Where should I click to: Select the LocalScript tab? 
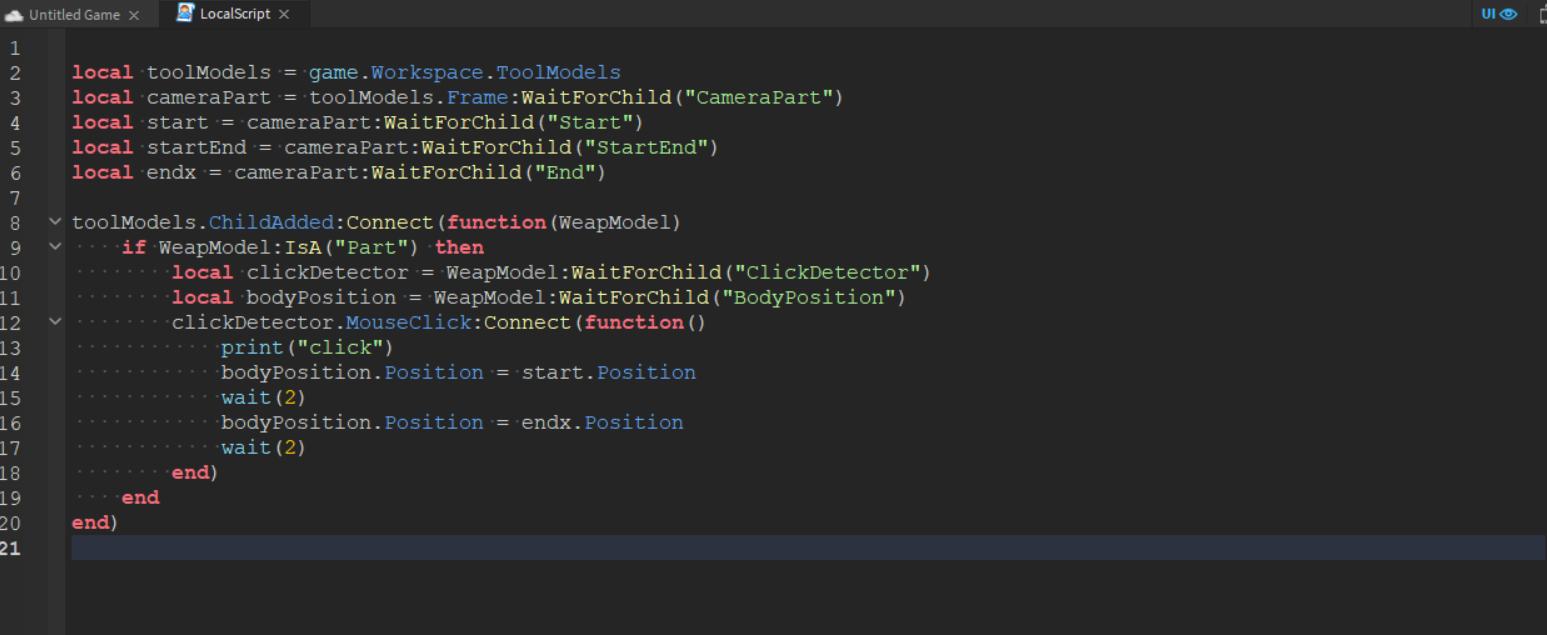click(235, 14)
